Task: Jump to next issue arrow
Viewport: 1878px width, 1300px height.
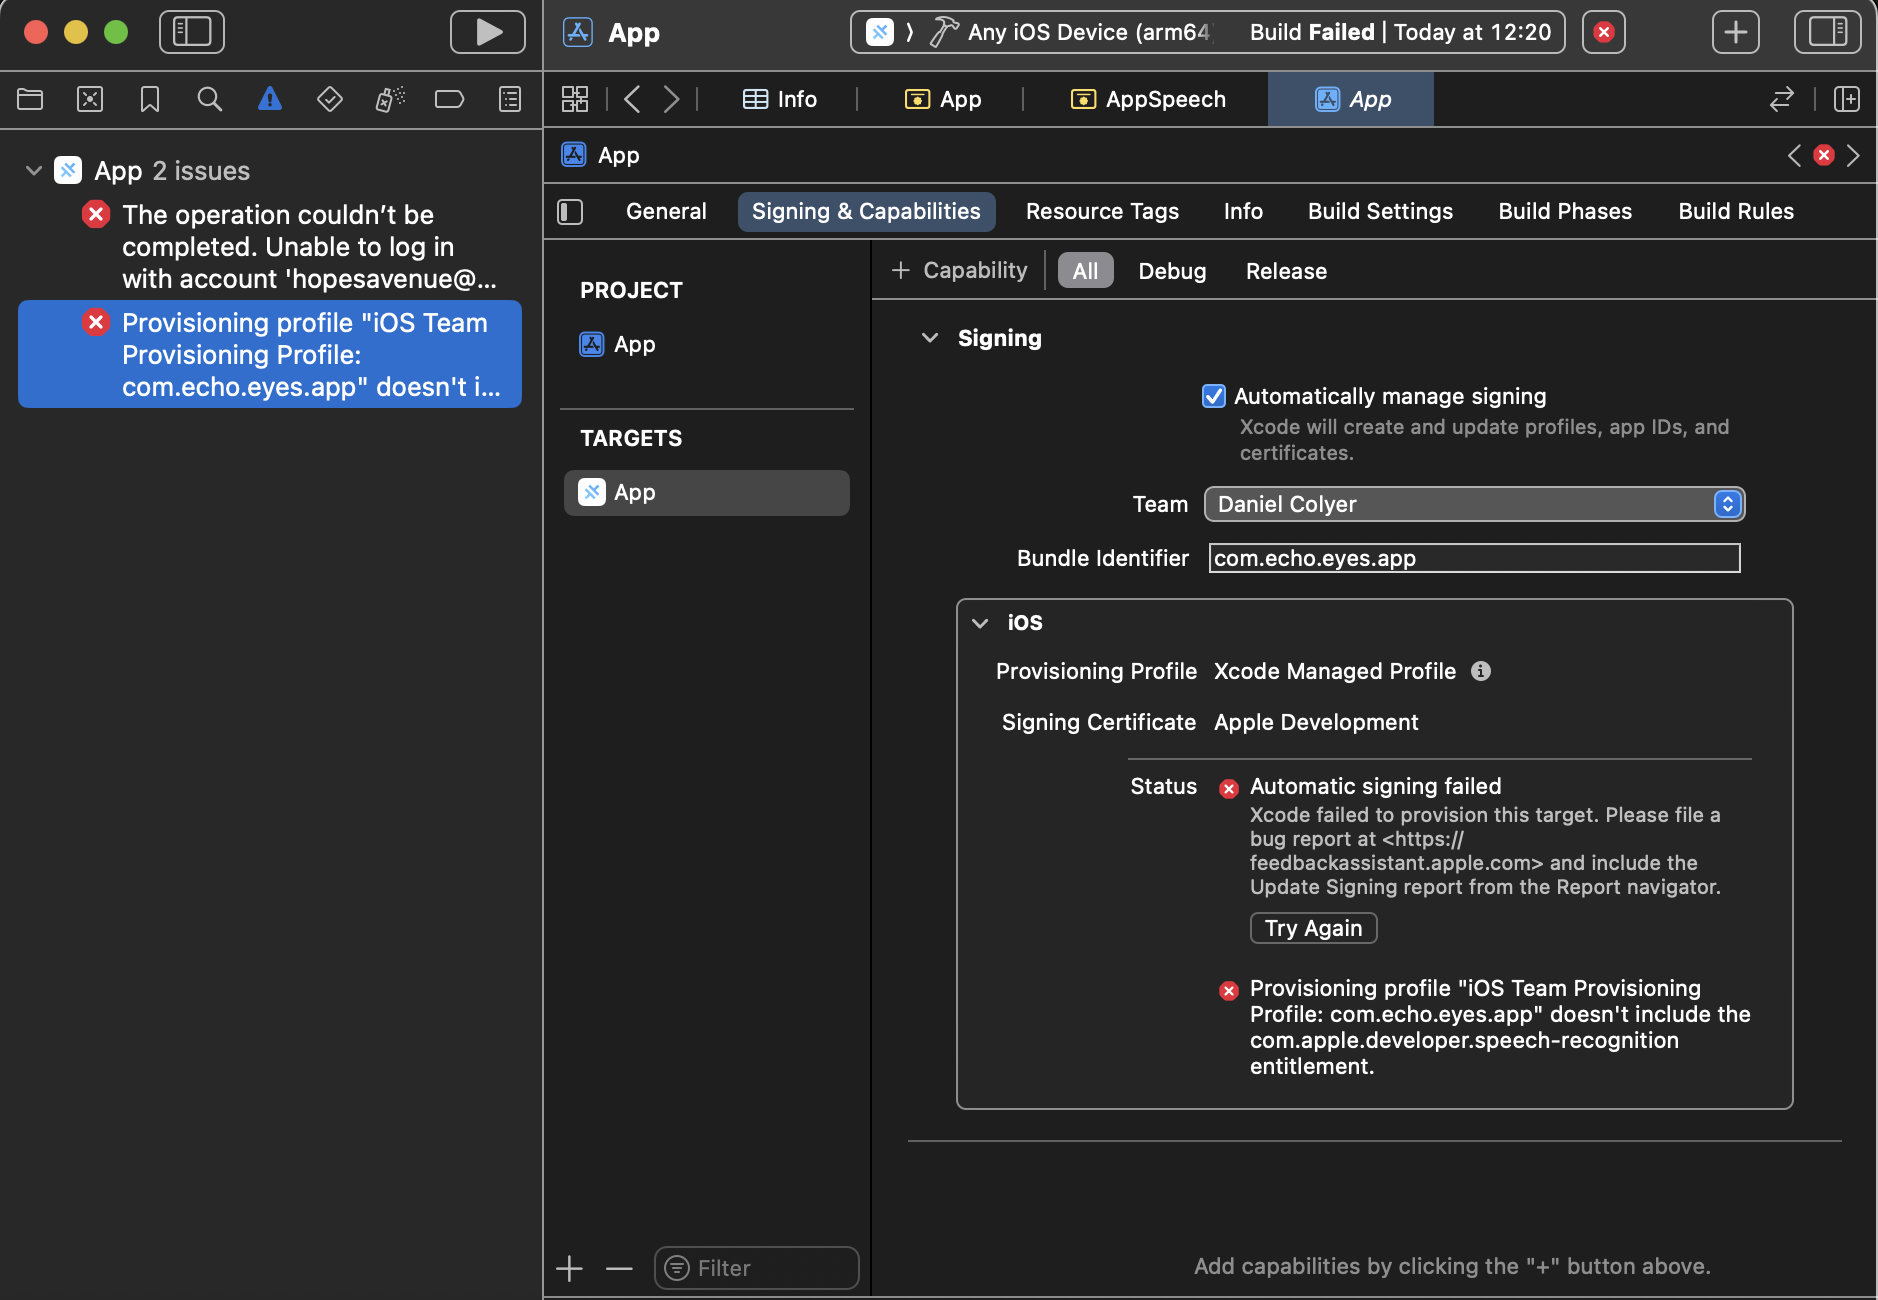Action: [x=1853, y=155]
